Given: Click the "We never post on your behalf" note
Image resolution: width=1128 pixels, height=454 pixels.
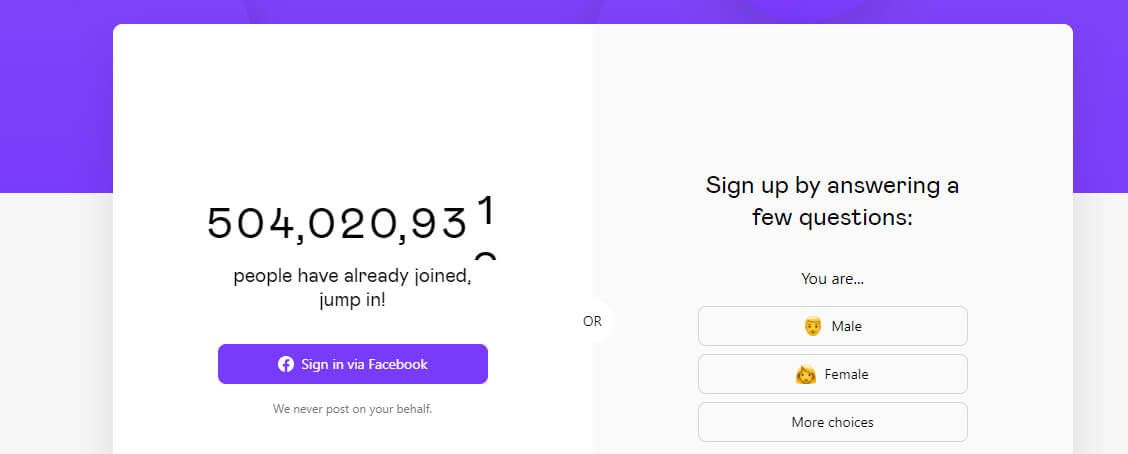Looking at the screenshot, I should (x=352, y=409).
